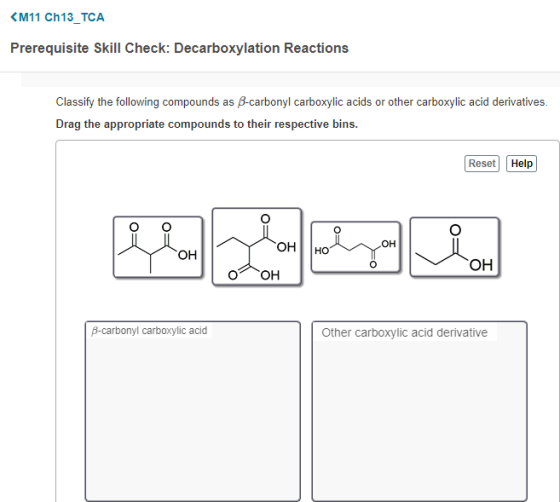Open the Help button
The height and width of the screenshot is (502, 560).
pyautogui.click(x=521, y=164)
